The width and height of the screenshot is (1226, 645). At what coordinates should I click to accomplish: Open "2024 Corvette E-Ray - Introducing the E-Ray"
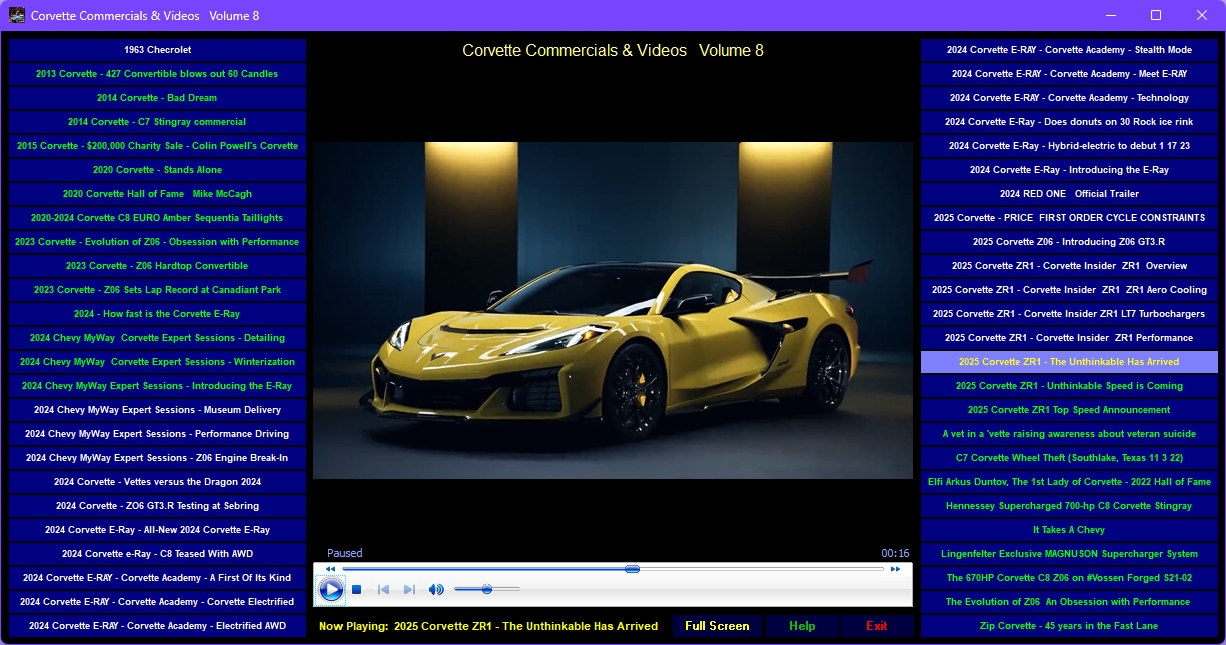(x=1069, y=170)
